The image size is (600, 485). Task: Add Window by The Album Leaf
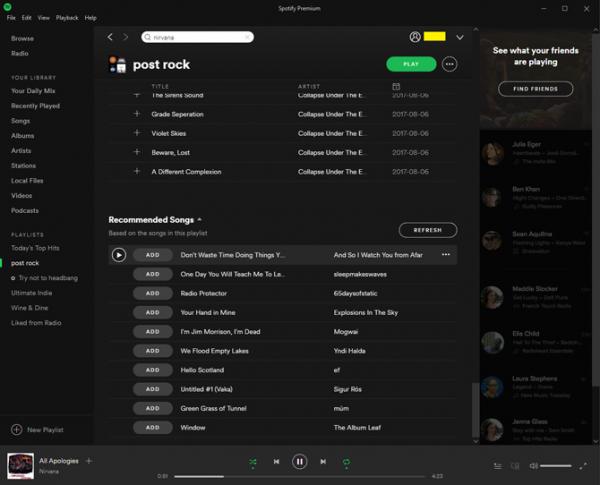[153, 427]
